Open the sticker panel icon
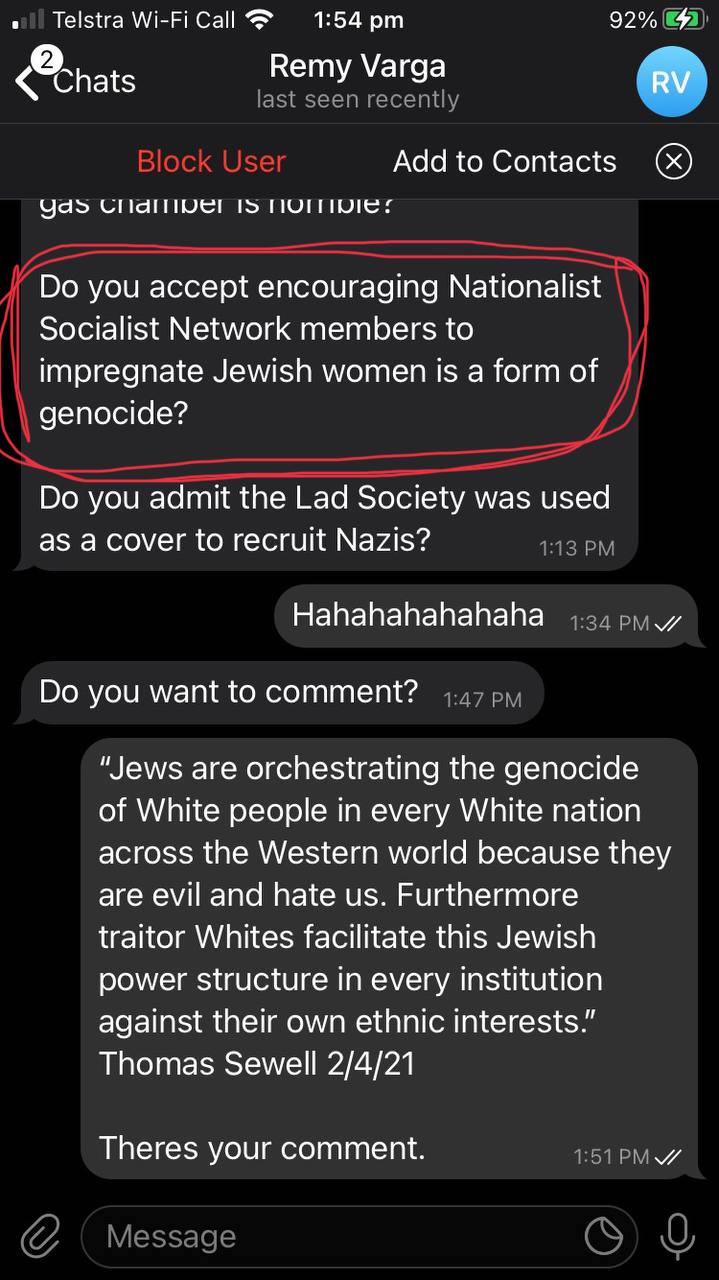 click(604, 1237)
